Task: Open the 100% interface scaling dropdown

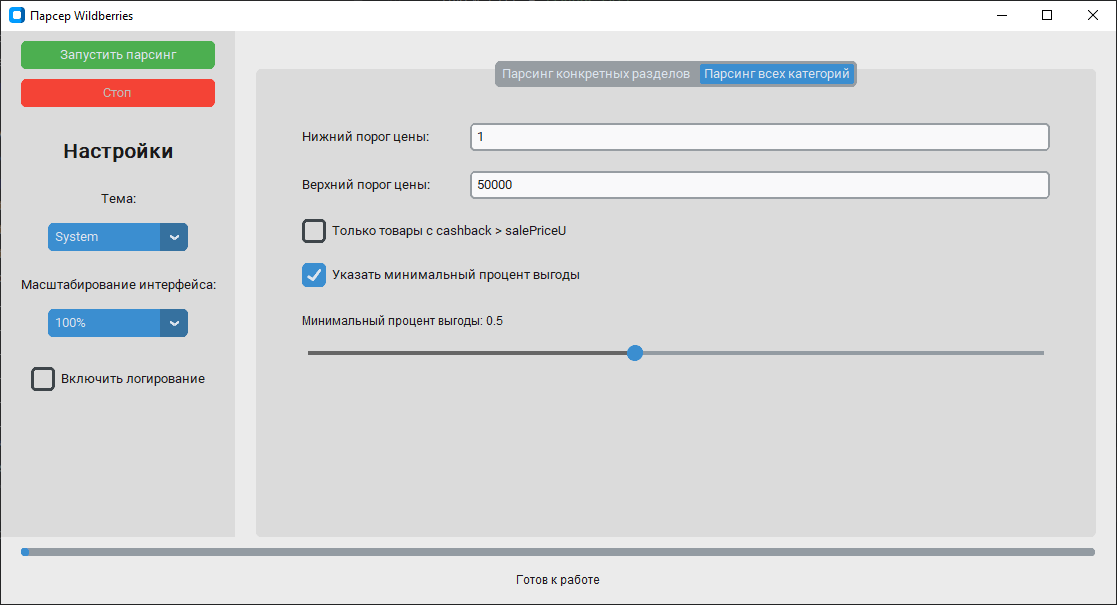Action: (118, 323)
